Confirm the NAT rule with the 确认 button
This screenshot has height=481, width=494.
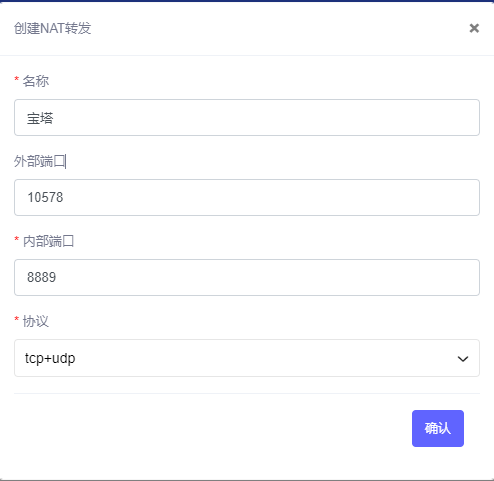(x=438, y=428)
